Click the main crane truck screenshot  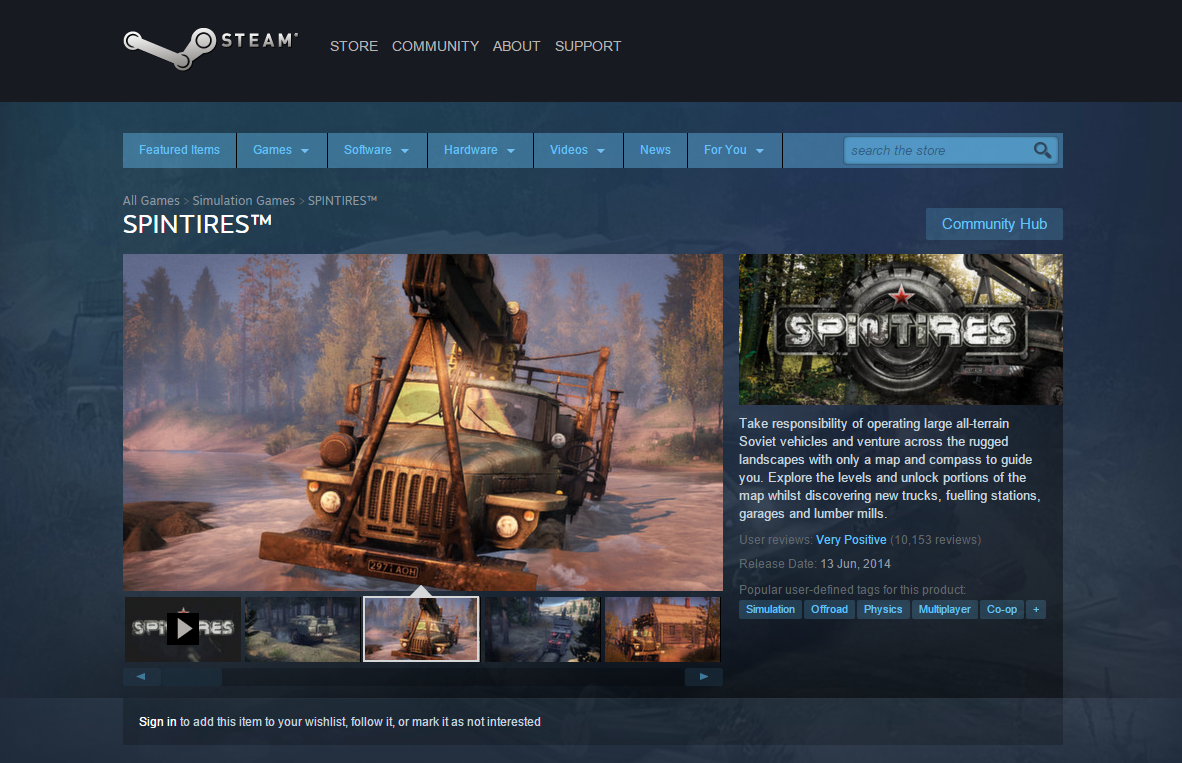tap(423, 422)
